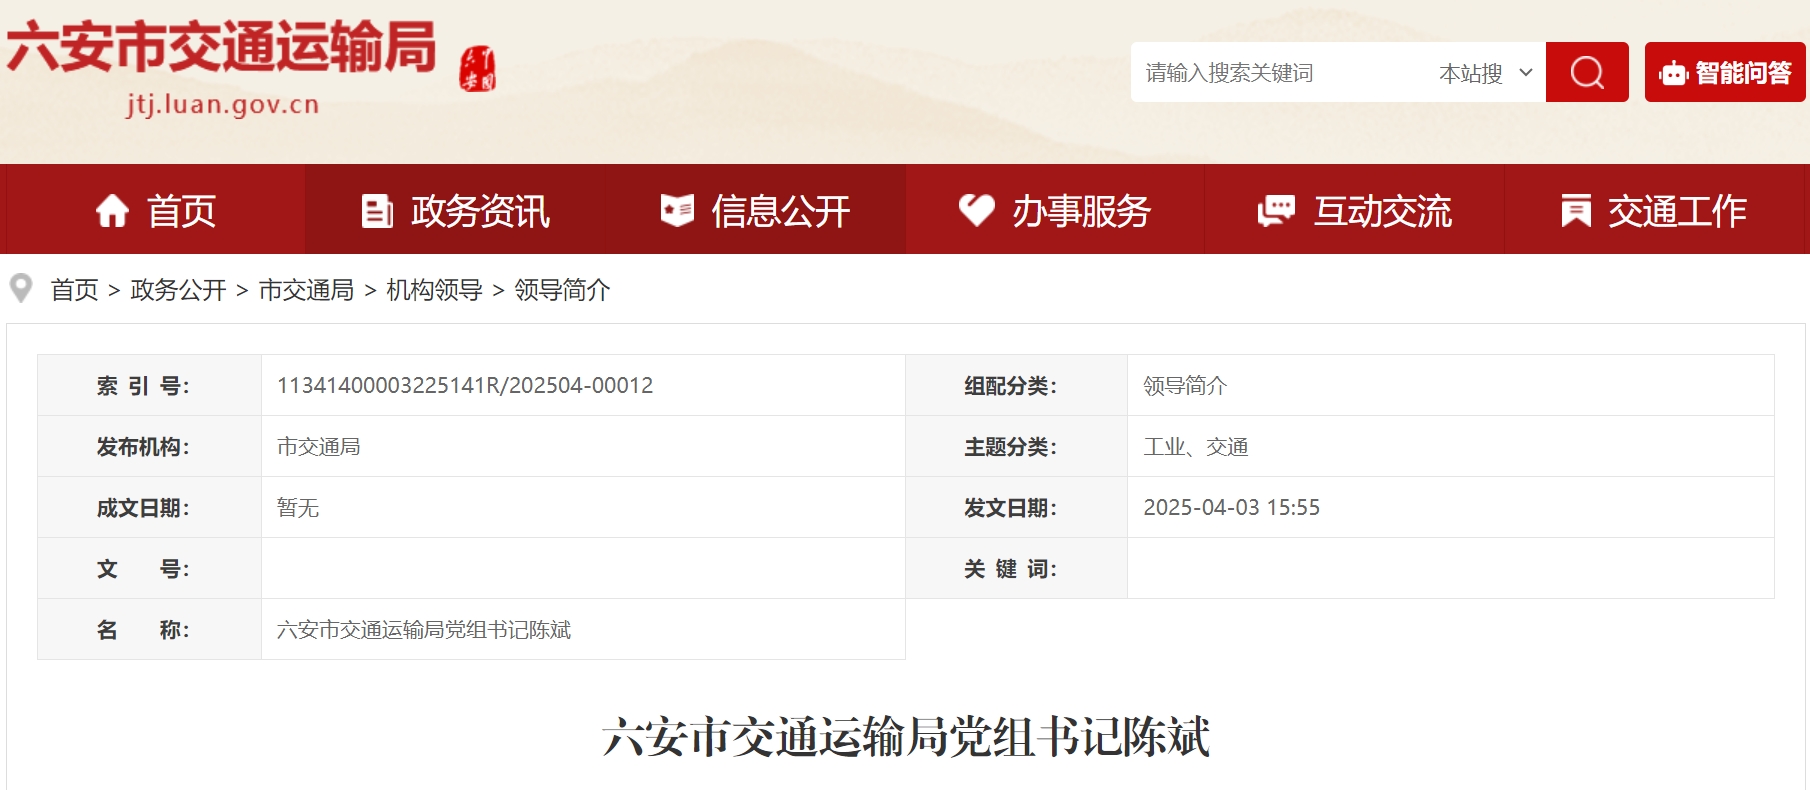Expand the 本站搜 search scope dropdown
Image resolution: width=1810 pixels, height=790 pixels.
1484,73
